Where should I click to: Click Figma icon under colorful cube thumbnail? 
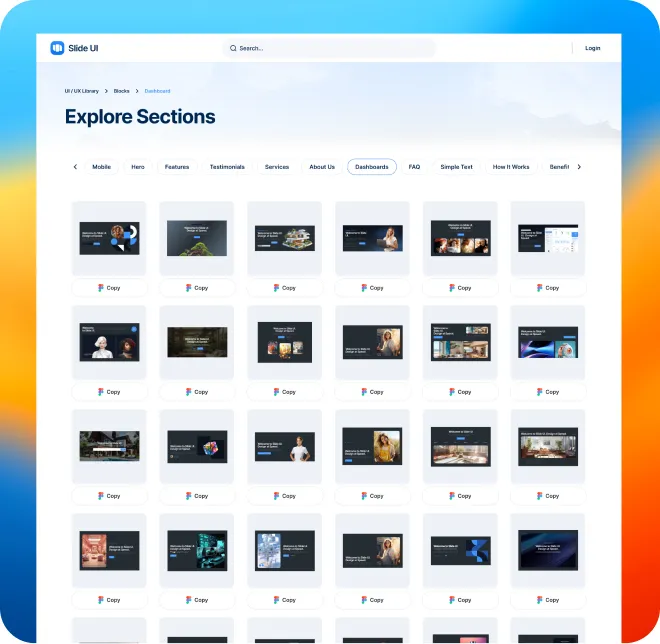pyautogui.click(x=189, y=496)
